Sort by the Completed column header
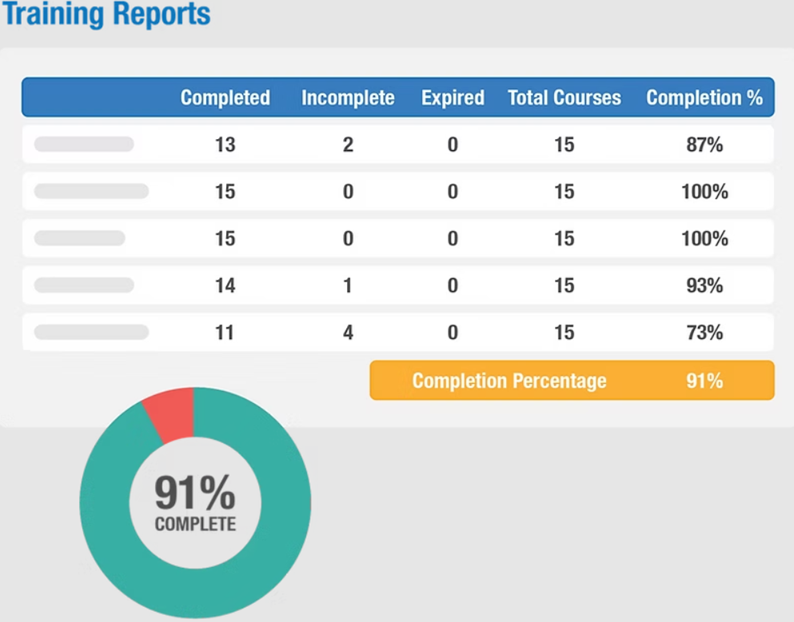This screenshot has width=794, height=622. [x=225, y=98]
